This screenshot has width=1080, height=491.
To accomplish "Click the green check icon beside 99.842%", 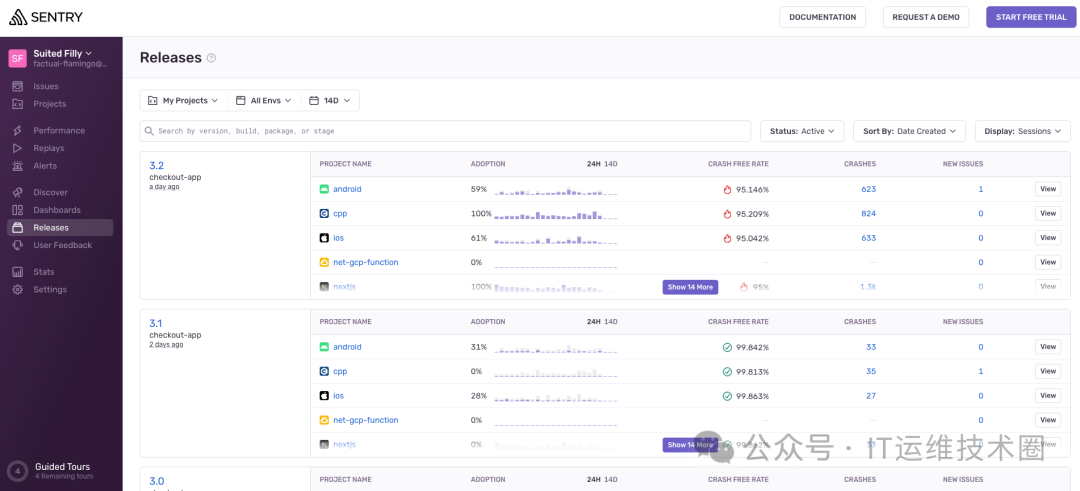I will (x=727, y=347).
